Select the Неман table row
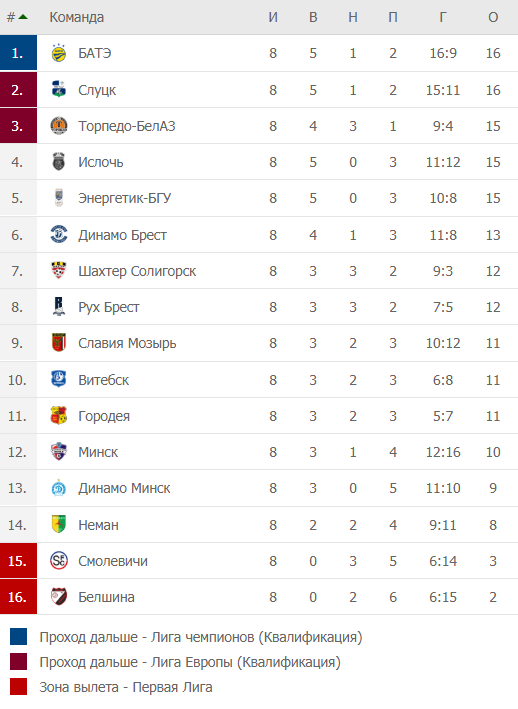 pos(259,525)
